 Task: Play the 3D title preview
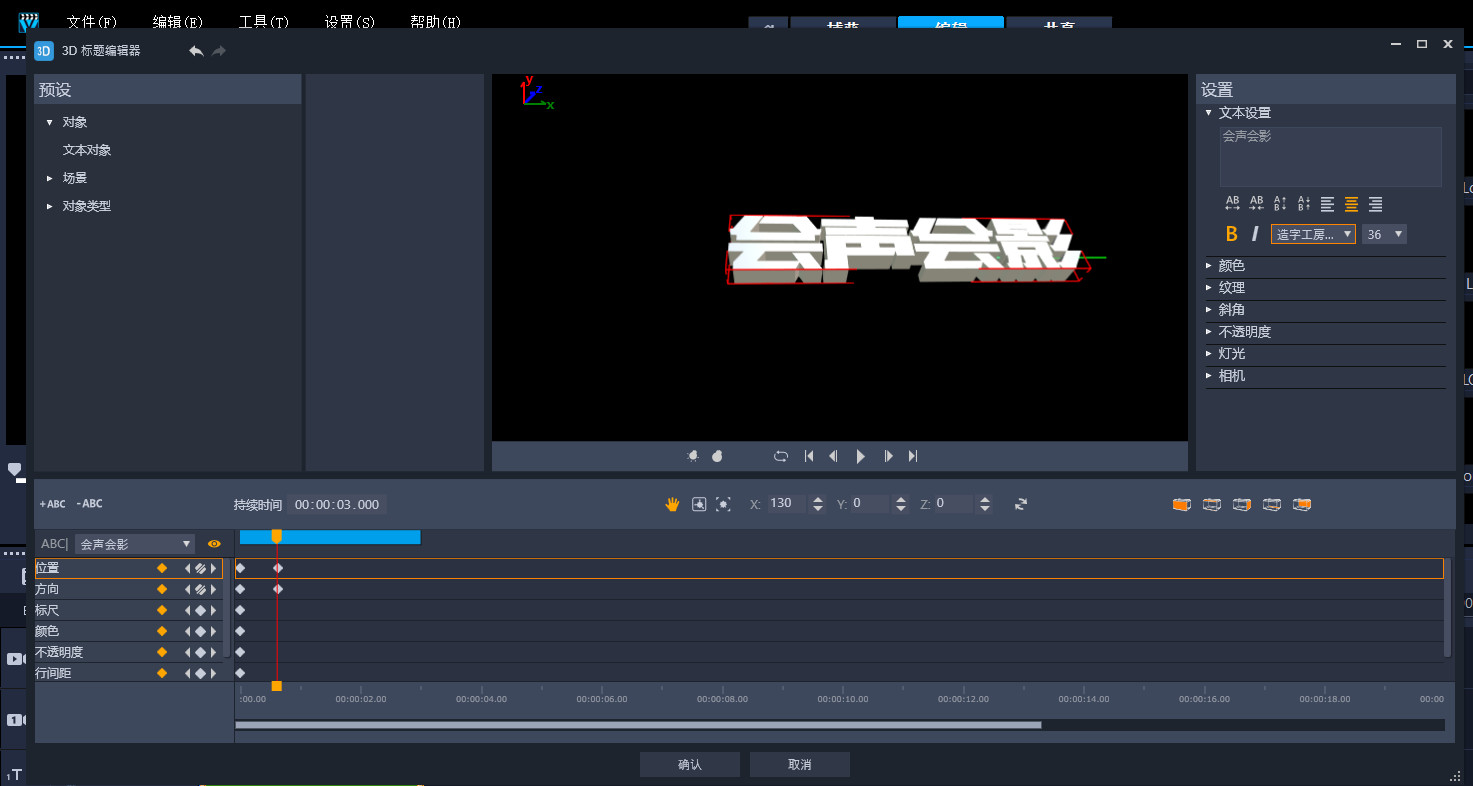(x=861, y=456)
